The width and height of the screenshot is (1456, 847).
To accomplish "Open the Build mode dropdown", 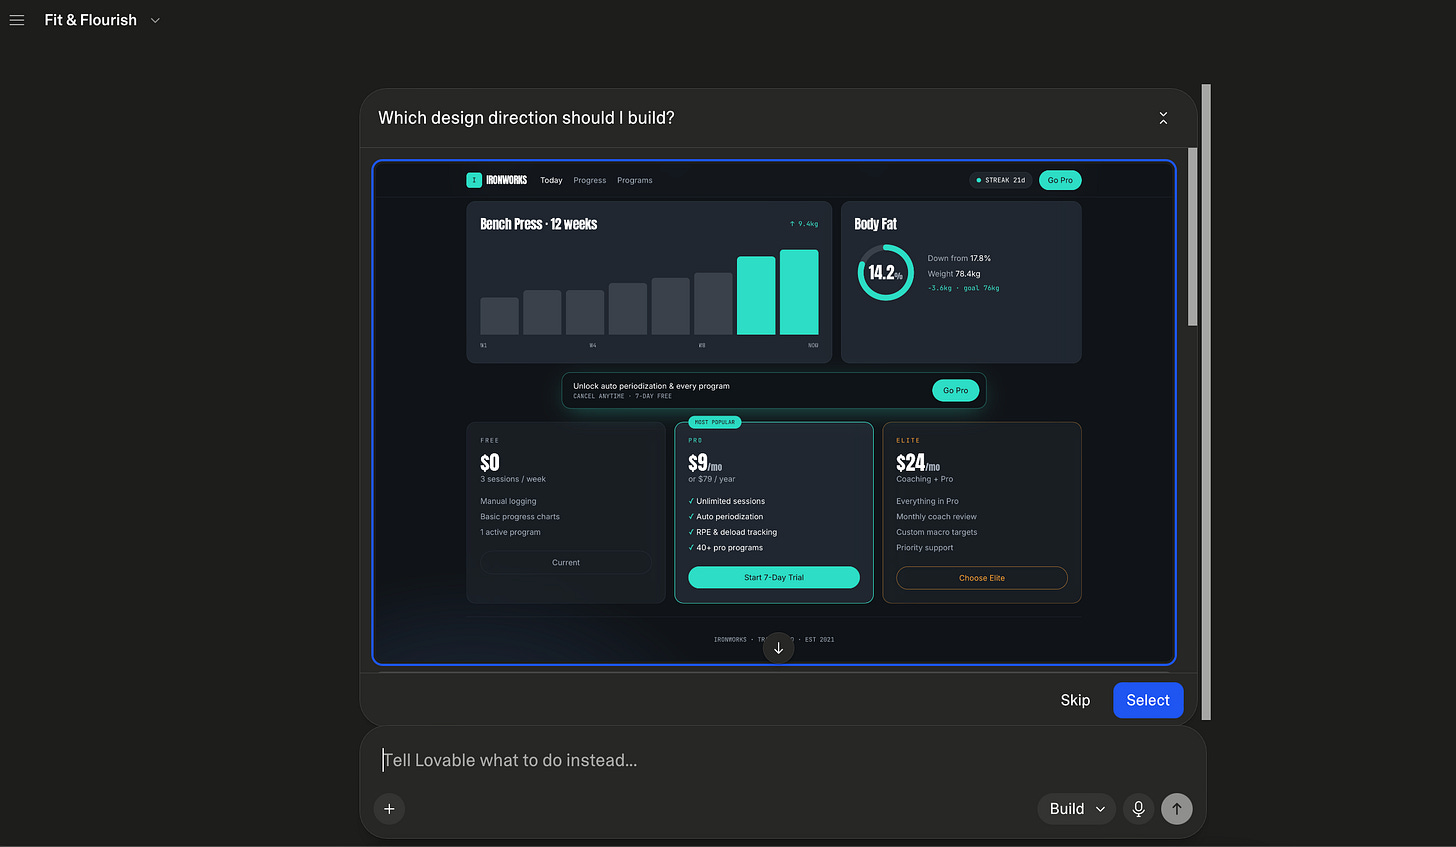I will click(x=1077, y=809).
